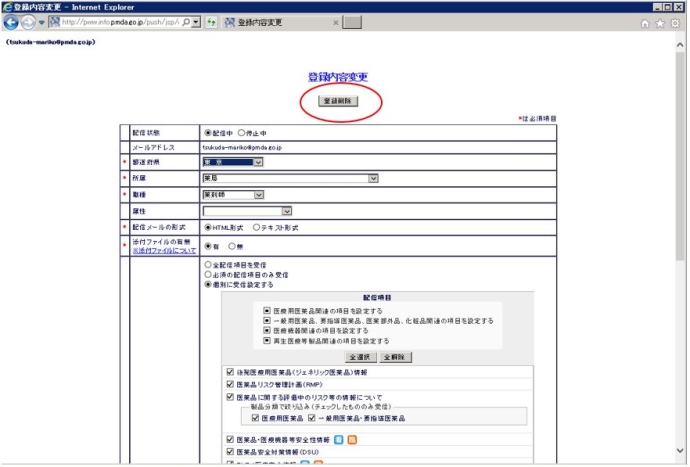
Task: Expand 医療機器関連の項目を設定する section
Action: [267, 330]
